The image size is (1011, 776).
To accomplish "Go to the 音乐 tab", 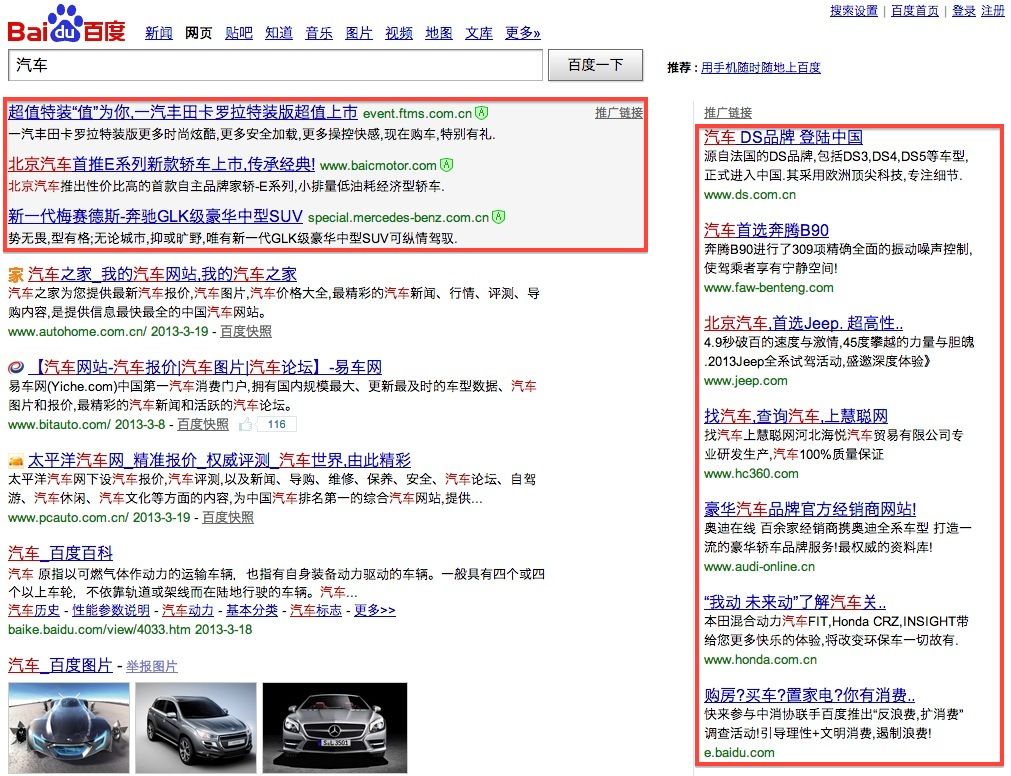I will (x=319, y=33).
